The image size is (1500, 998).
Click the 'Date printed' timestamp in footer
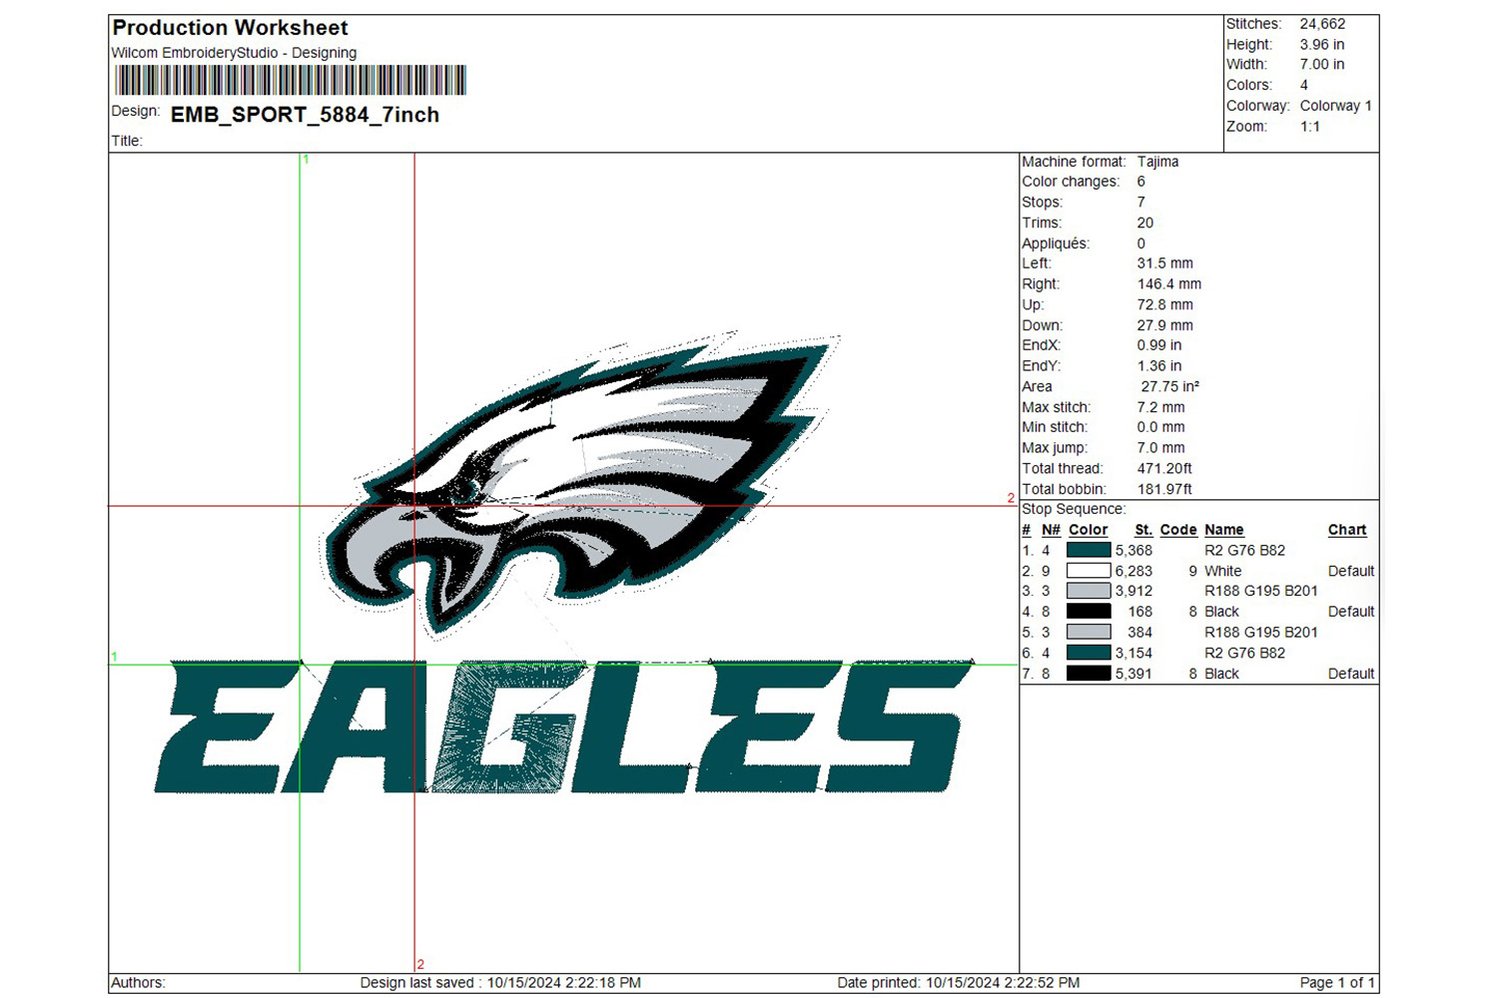click(x=958, y=983)
